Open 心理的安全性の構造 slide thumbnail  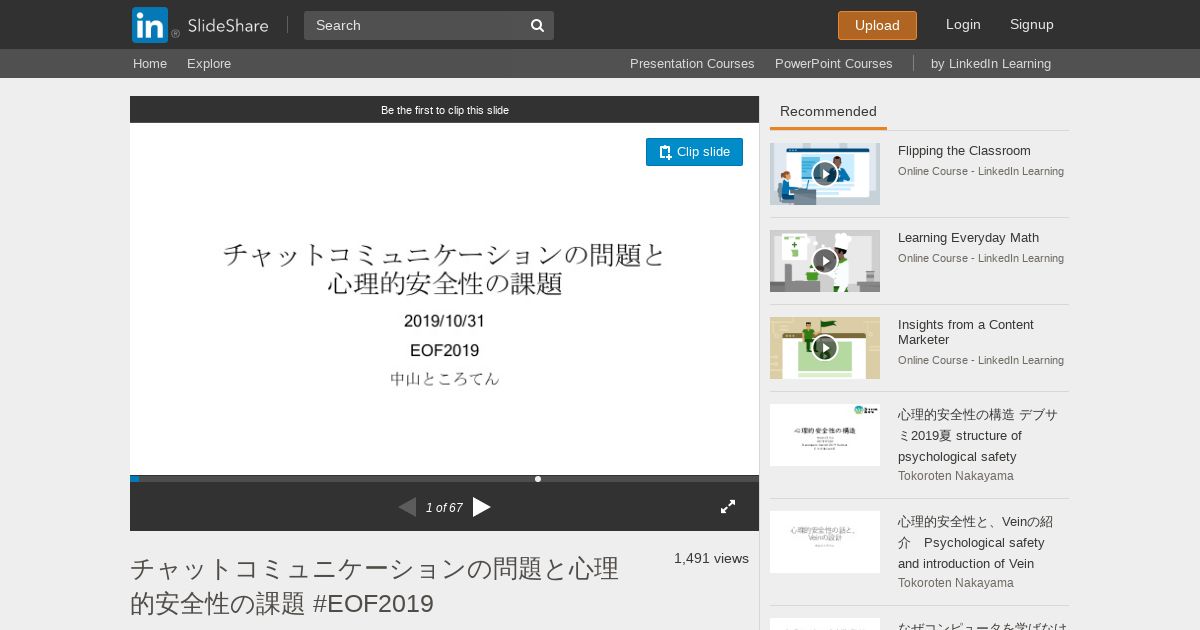(x=825, y=435)
